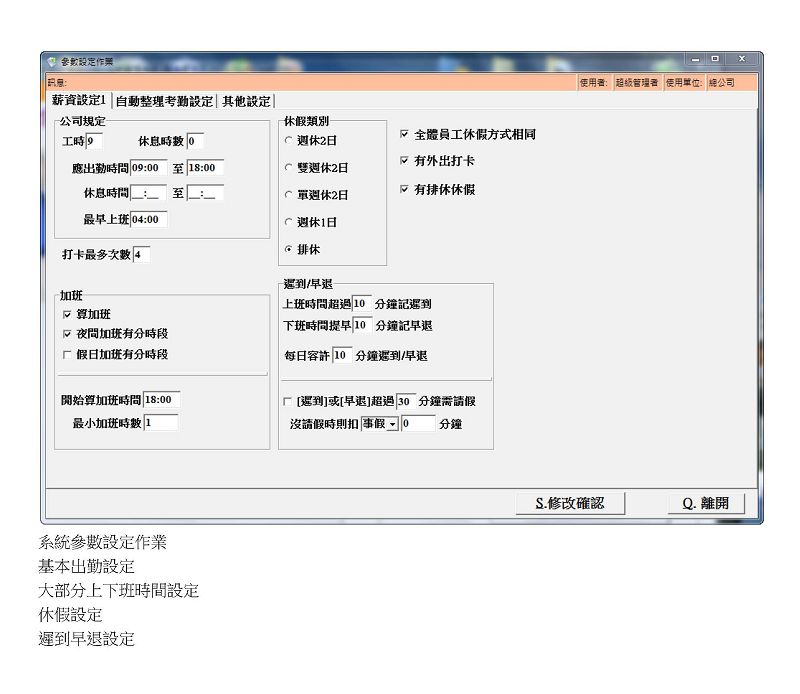The height and width of the screenshot is (694, 800).
Task: Maximize the 參數設定作業 window
Action: coord(714,60)
